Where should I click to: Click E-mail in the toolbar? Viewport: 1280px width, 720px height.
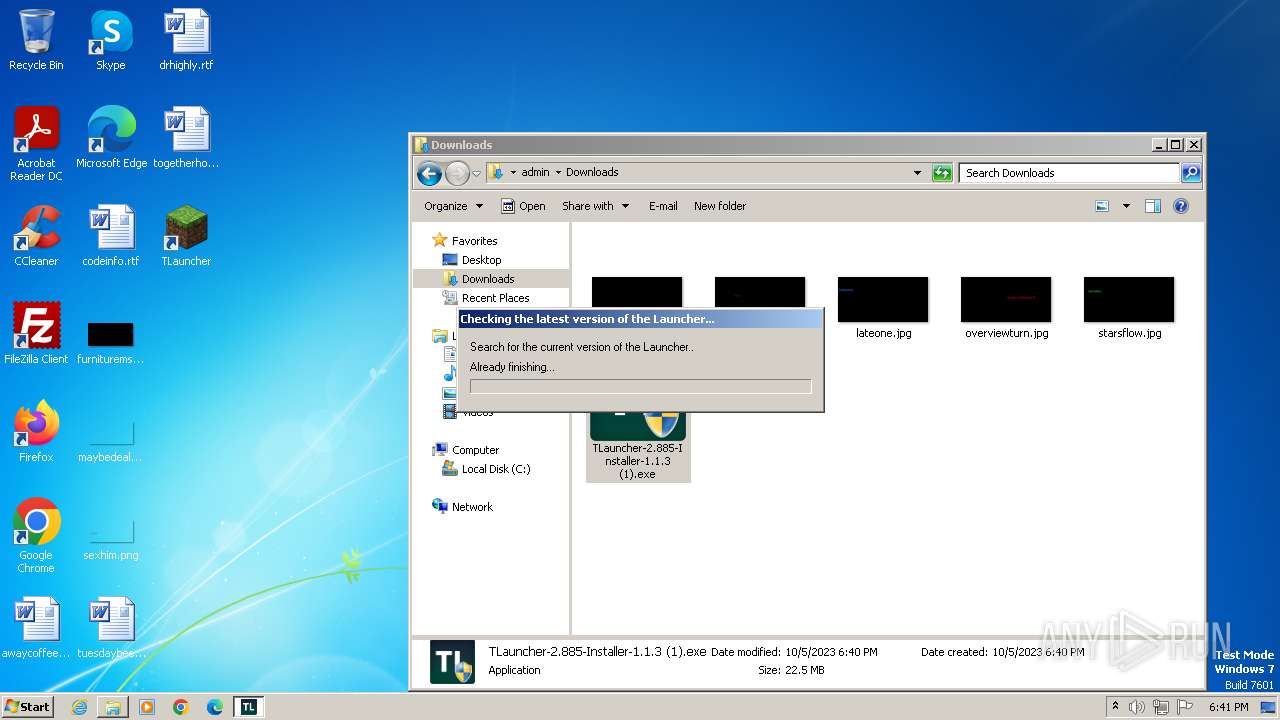[663, 206]
